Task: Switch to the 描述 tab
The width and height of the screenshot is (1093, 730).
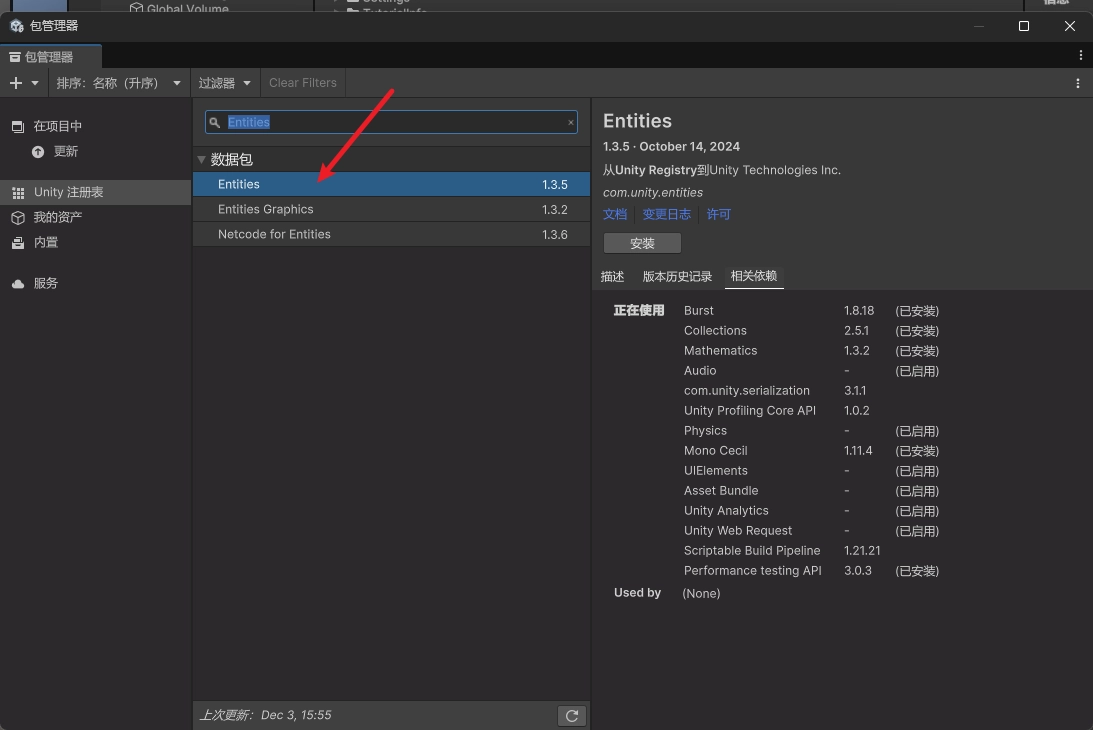Action: pyautogui.click(x=612, y=276)
